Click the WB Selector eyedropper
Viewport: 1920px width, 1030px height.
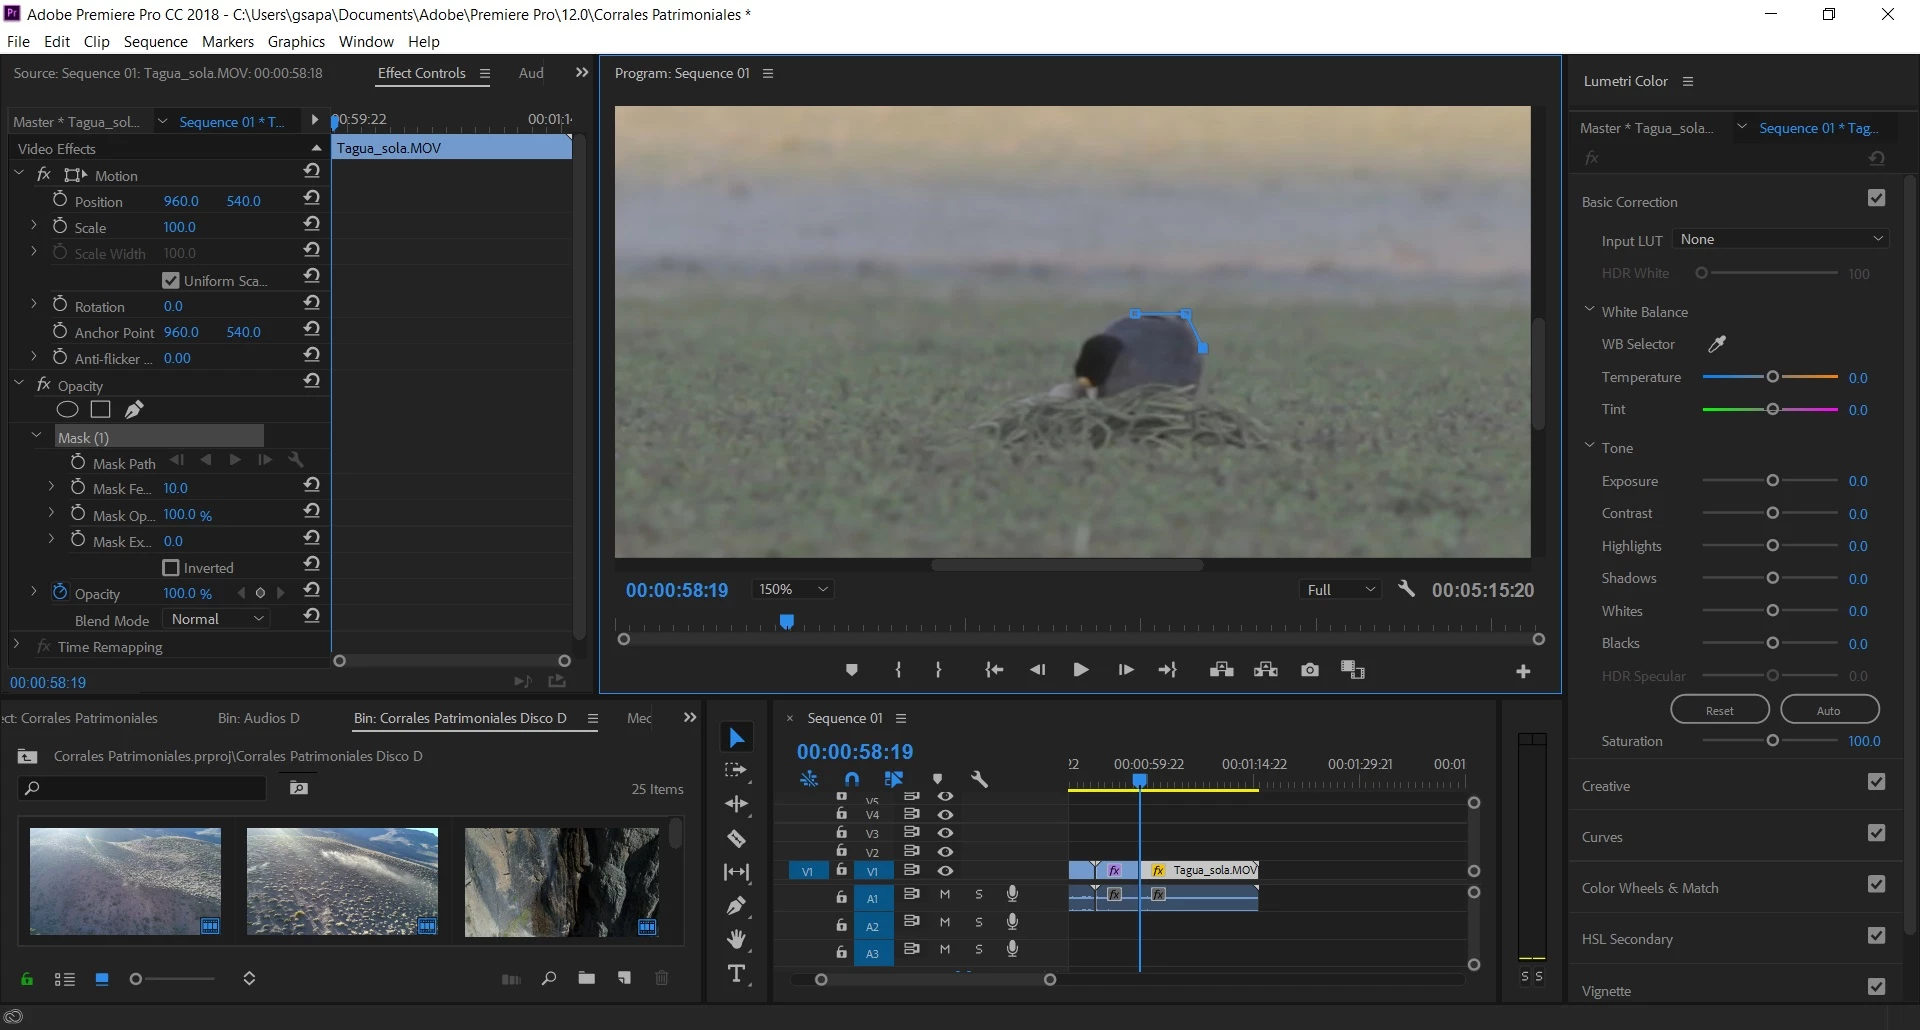pos(1717,344)
